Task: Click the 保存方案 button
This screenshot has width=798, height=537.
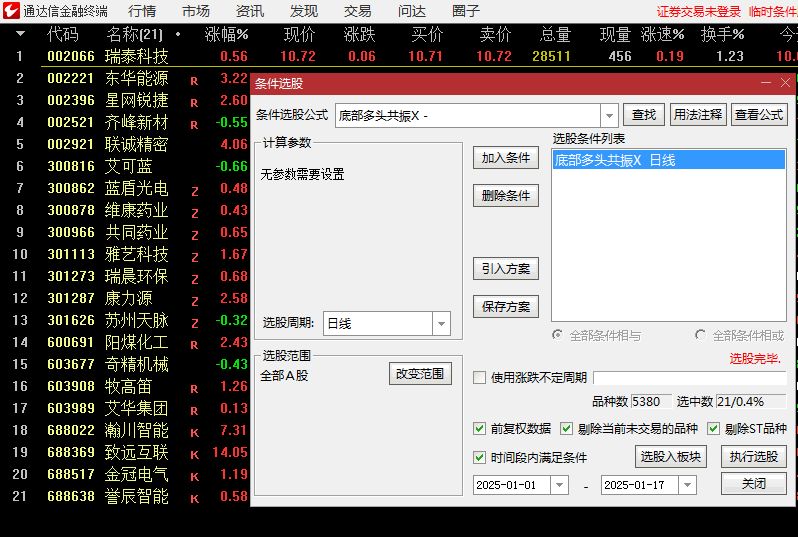Action: click(x=506, y=306)
